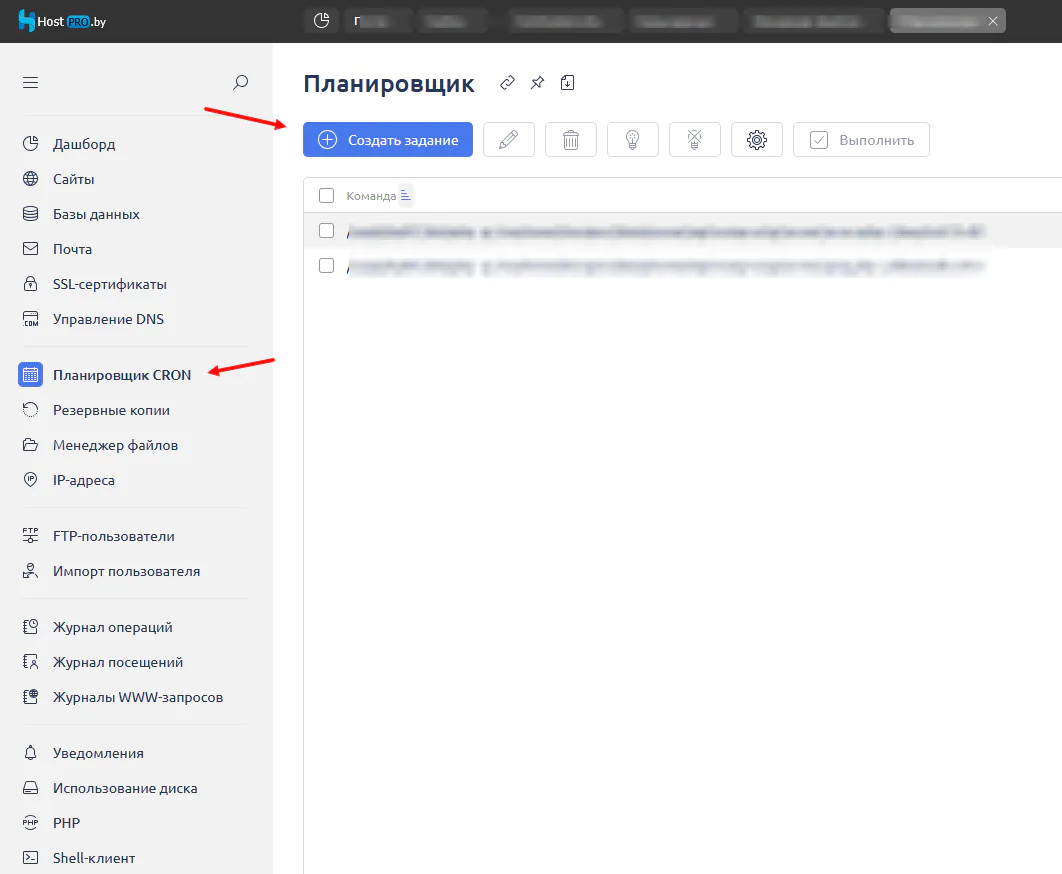Click the search magnifier in sidebar
Viewport: 1062px width, 874px height.
click(240, 83)
